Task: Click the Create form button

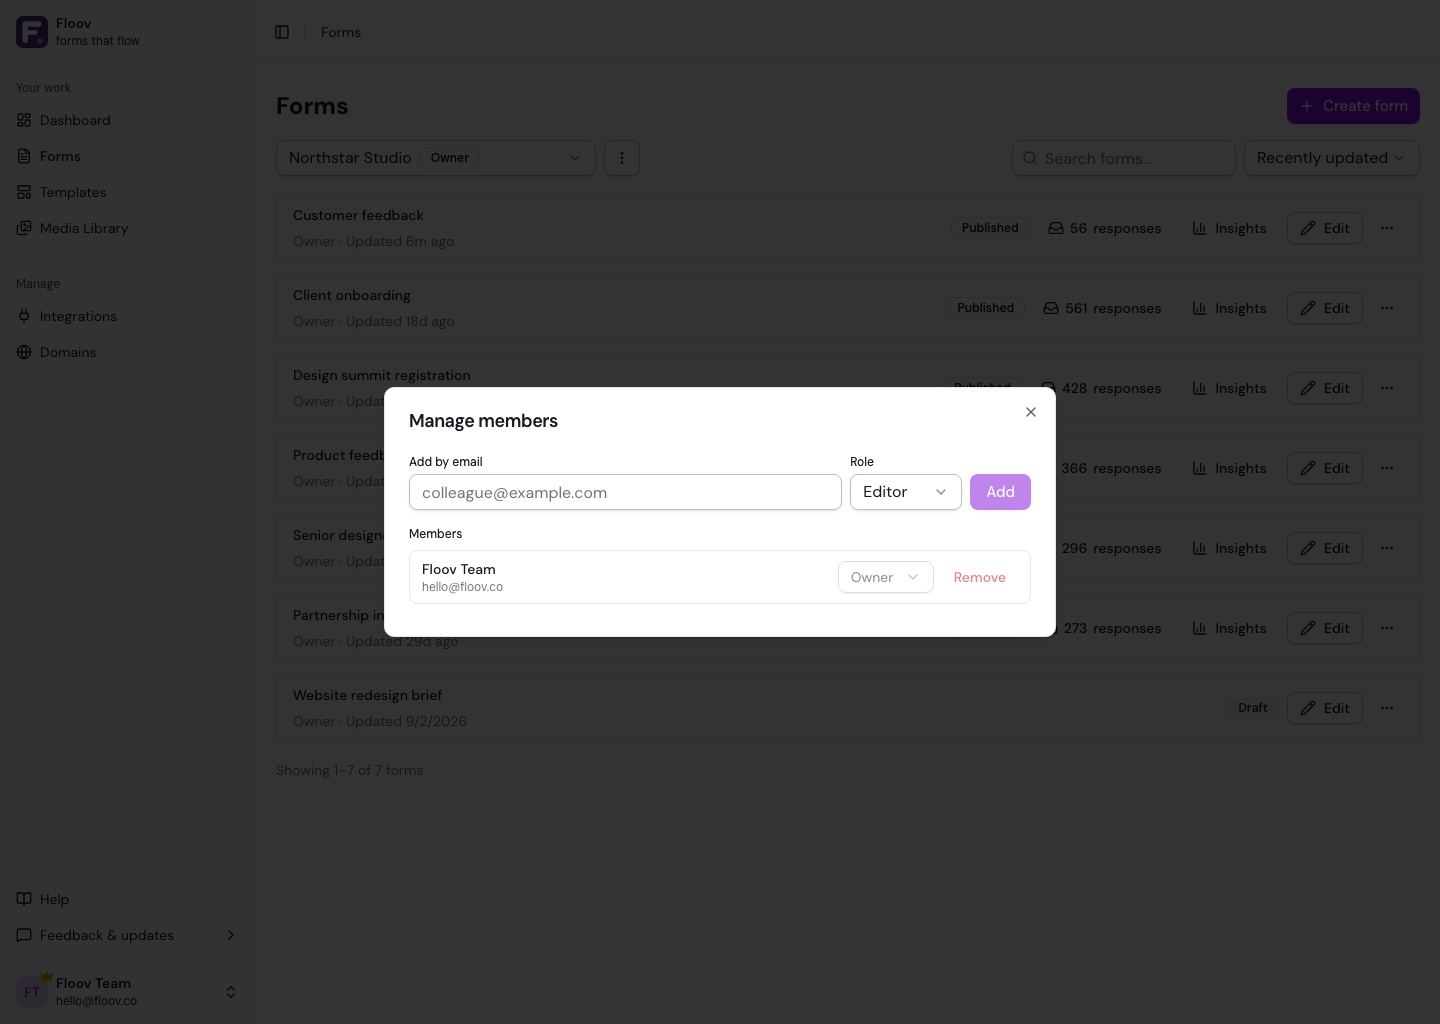Action: tap(1353, 106)
